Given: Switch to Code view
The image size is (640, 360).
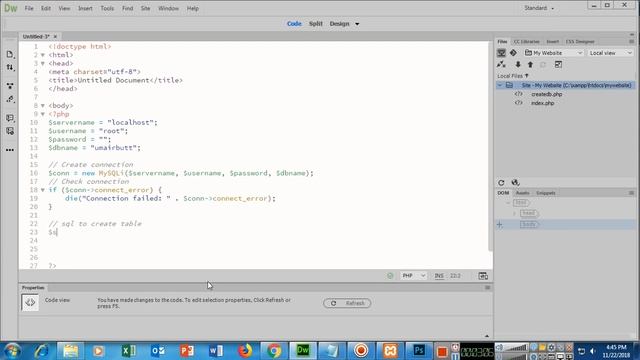Looking at the screenshot, I should 294,24.
